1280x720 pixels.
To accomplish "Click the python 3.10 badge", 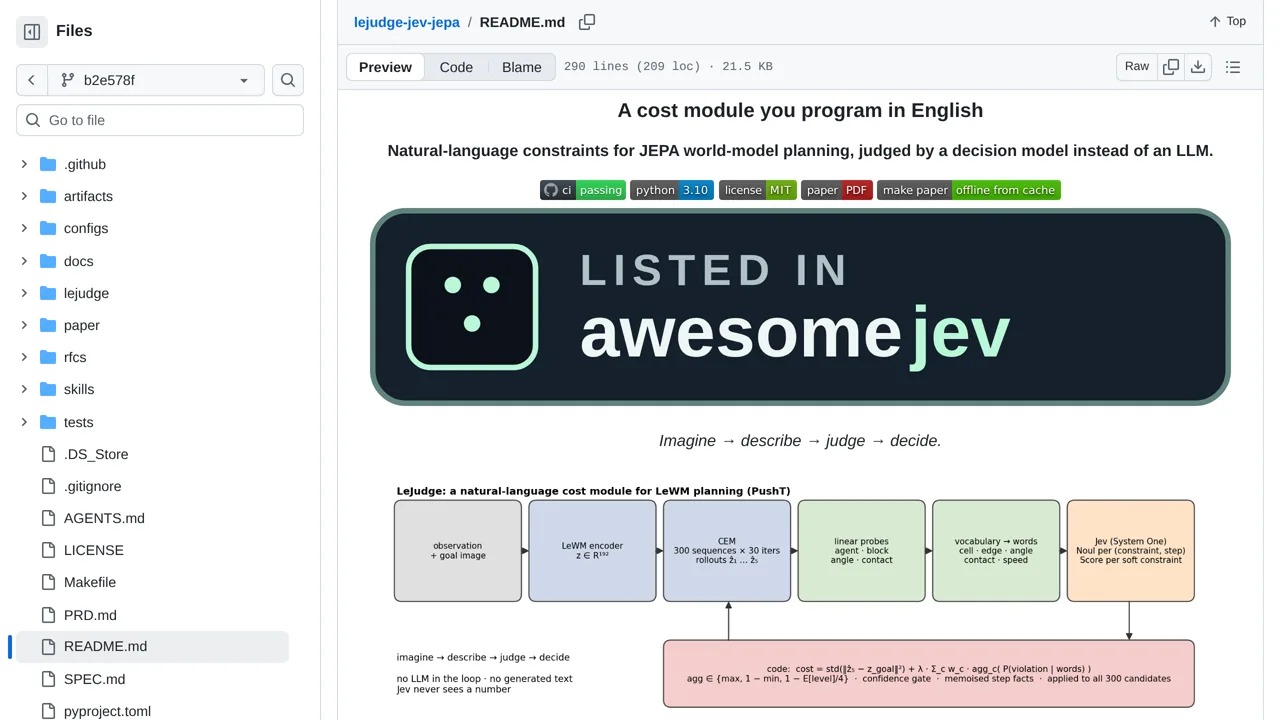I will (672, 190).
